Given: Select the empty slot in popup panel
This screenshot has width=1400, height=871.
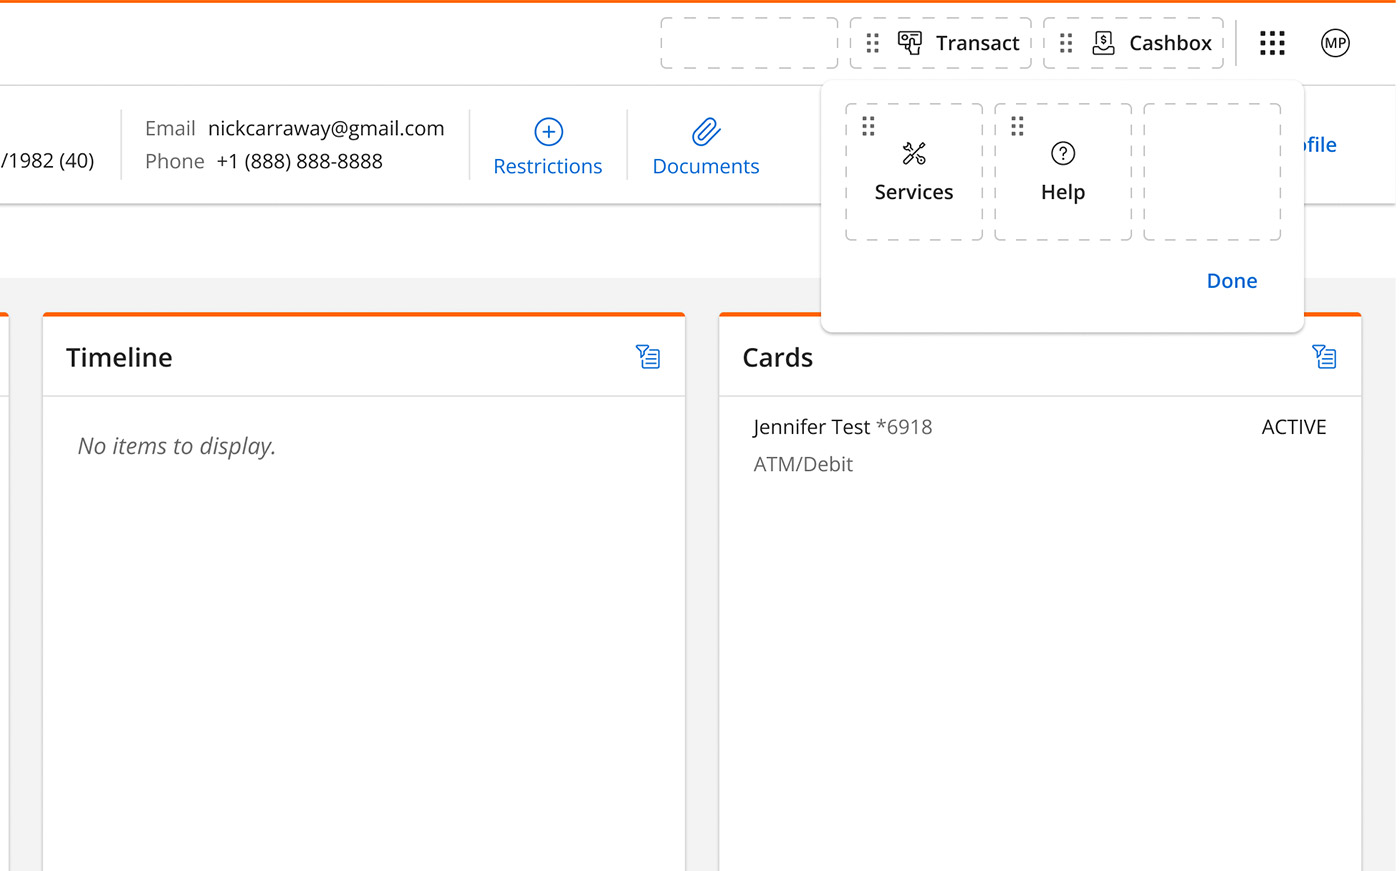Looking at the screenshot, I should coord(1212,172).
